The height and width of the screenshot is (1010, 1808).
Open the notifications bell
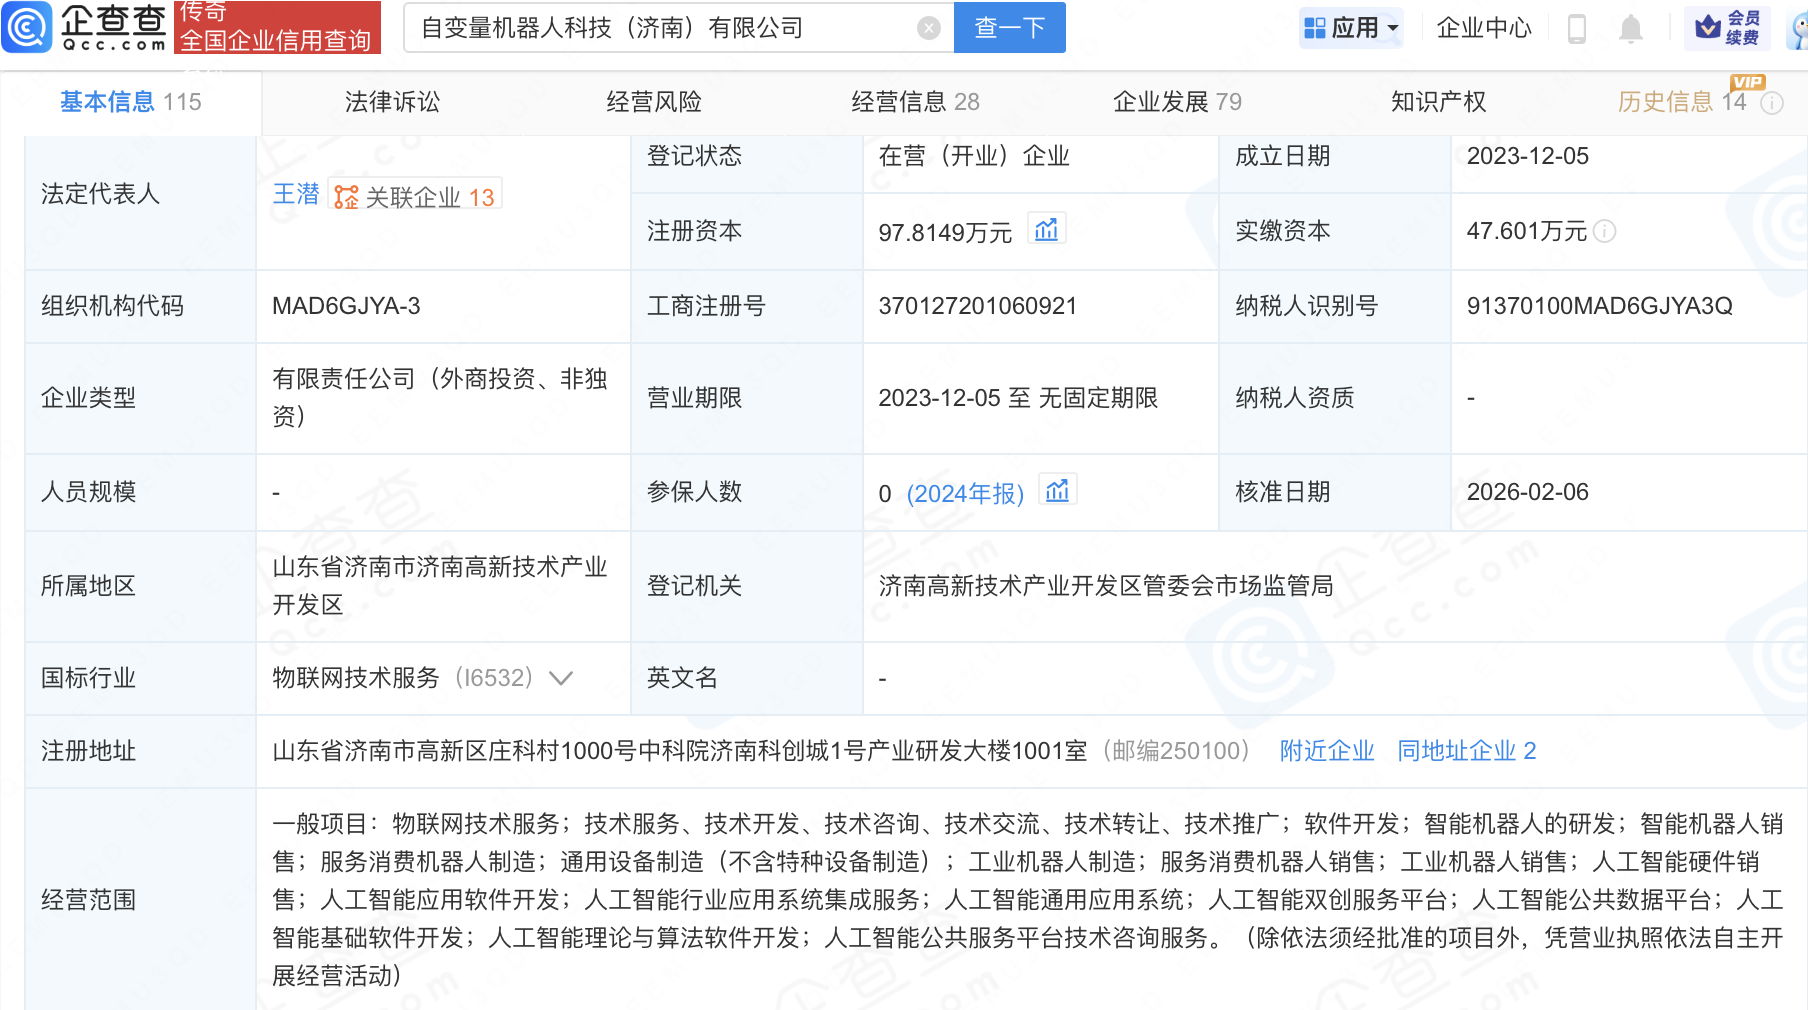pyautogui.click(x=1630, y=28)
